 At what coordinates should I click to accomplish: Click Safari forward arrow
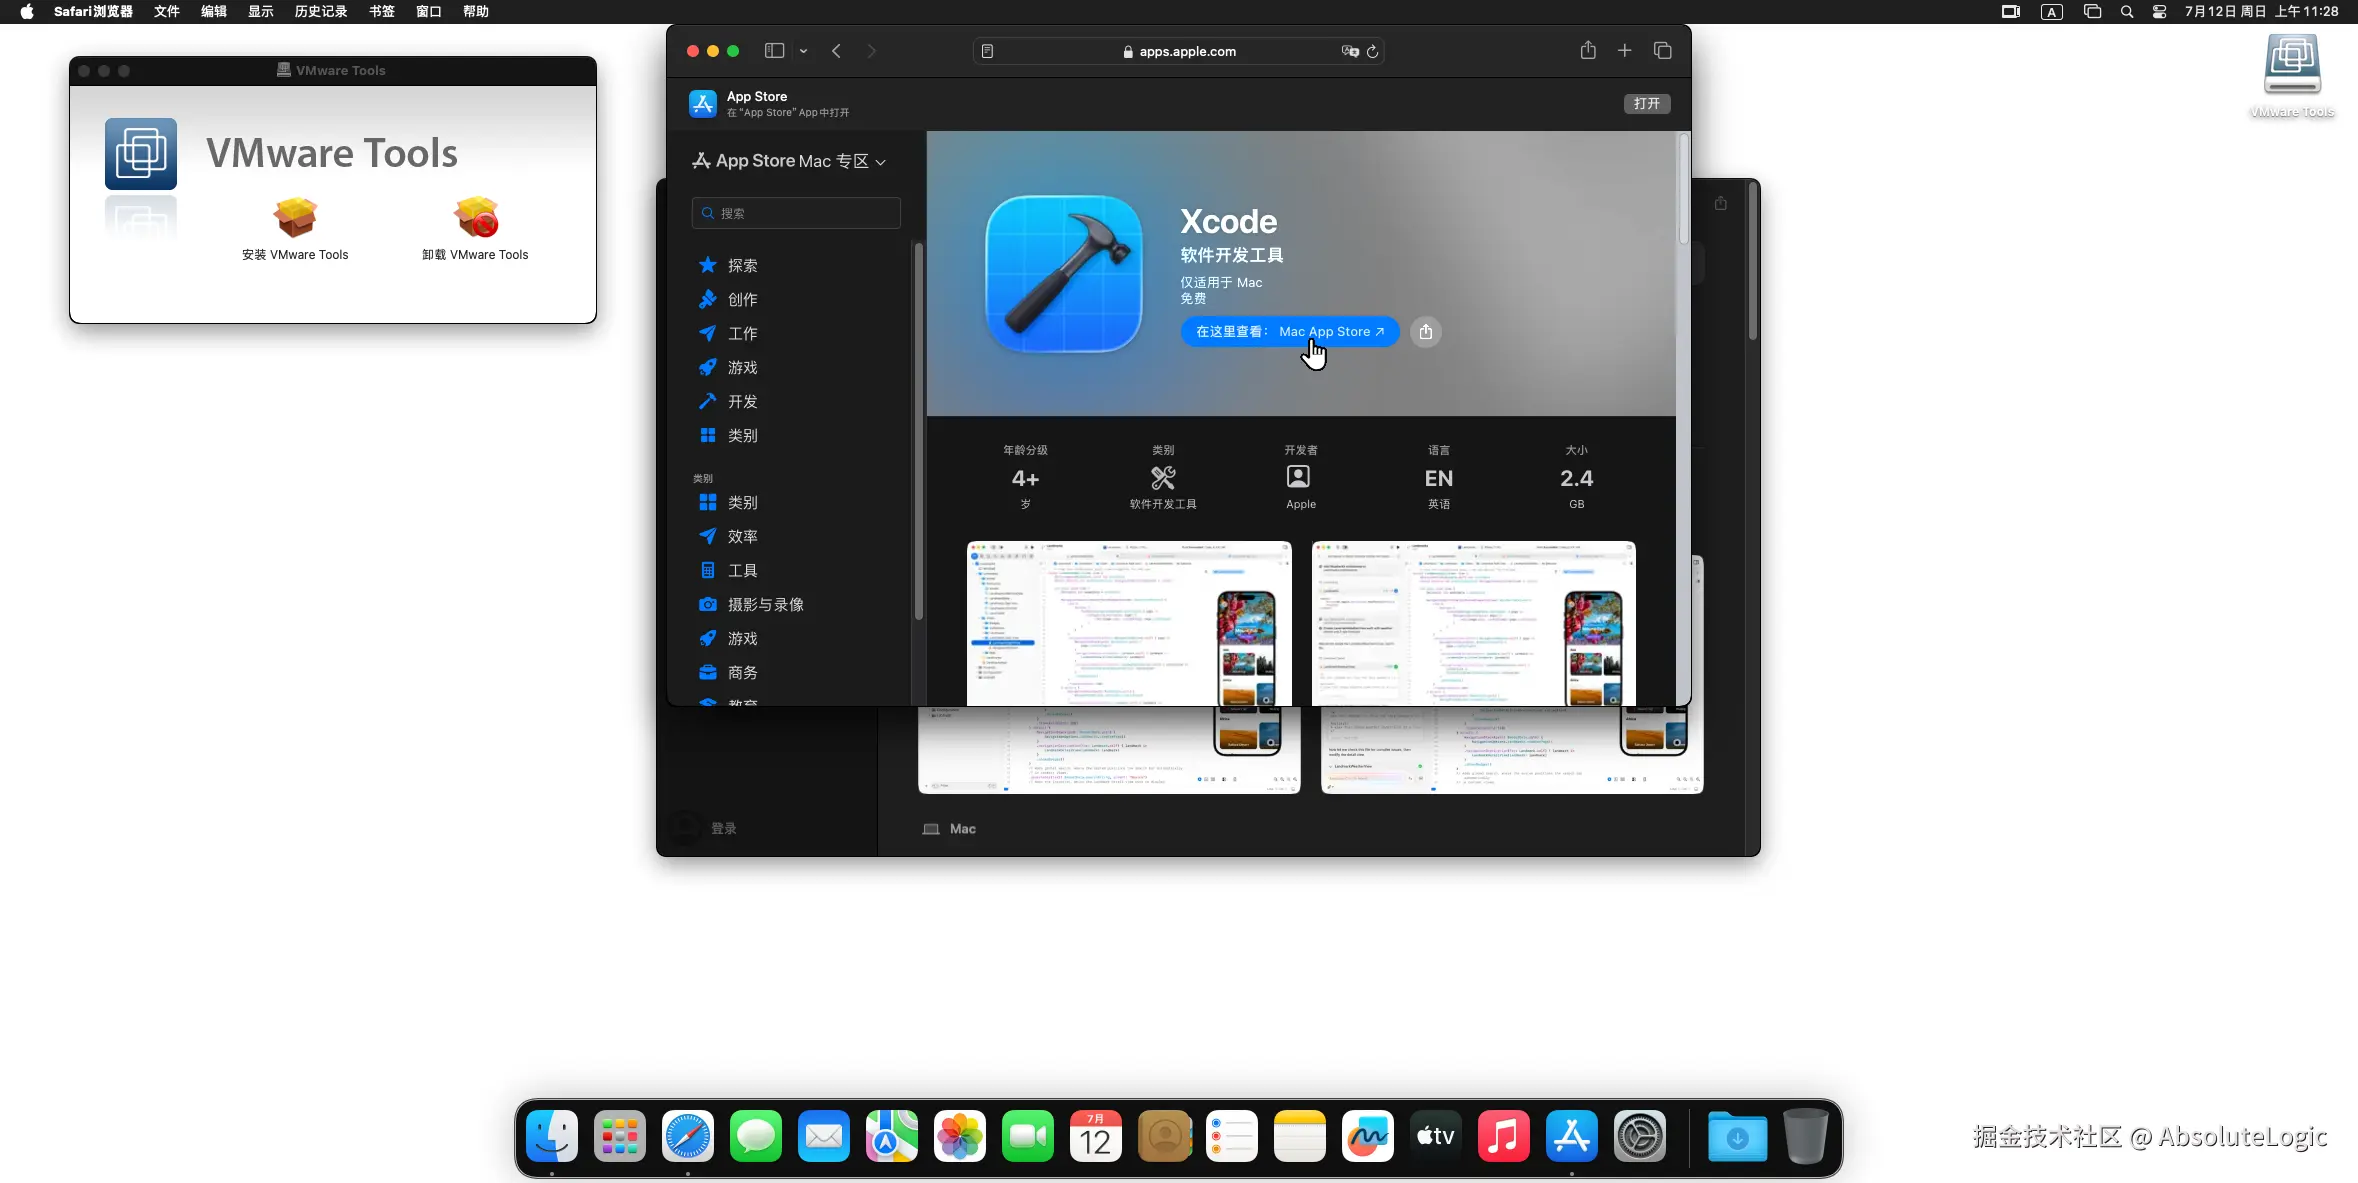(871, 51)
